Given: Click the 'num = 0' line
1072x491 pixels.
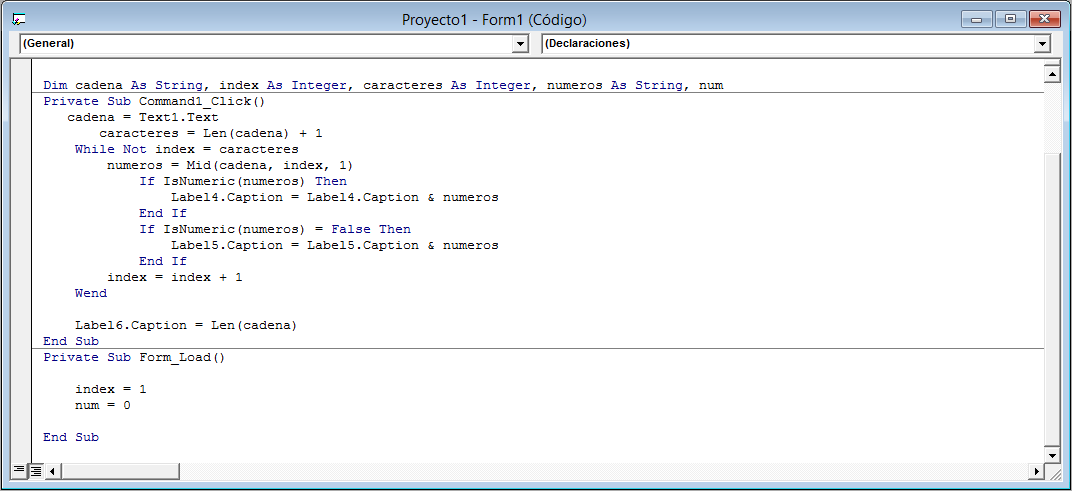Looking at the screenshot, I should (x=103, y=406).
